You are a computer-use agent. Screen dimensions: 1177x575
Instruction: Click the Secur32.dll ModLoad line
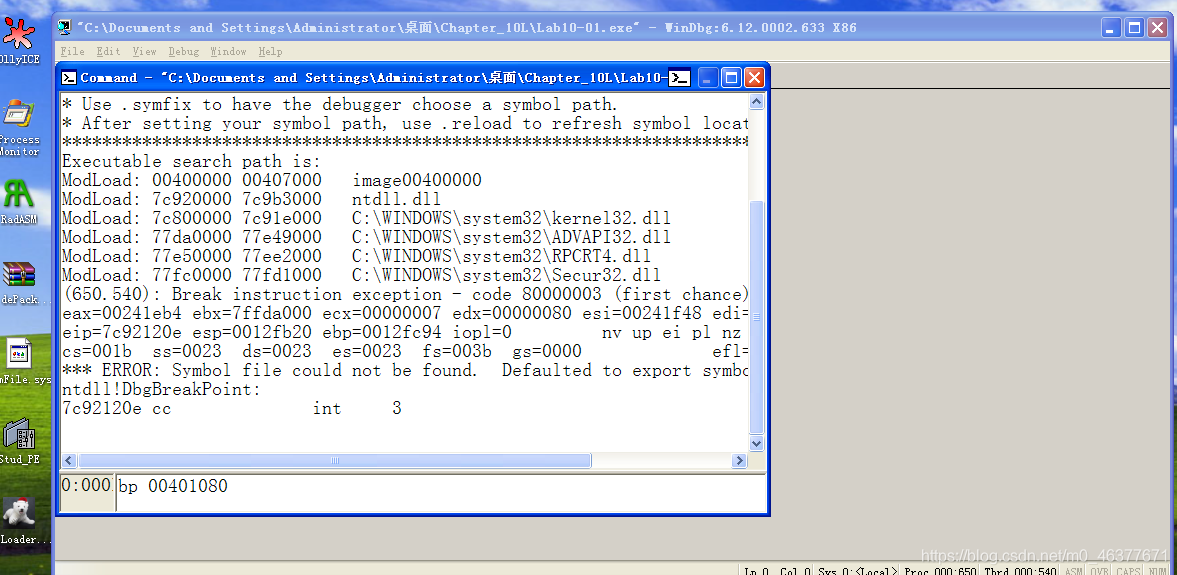(x=362, y=275)
